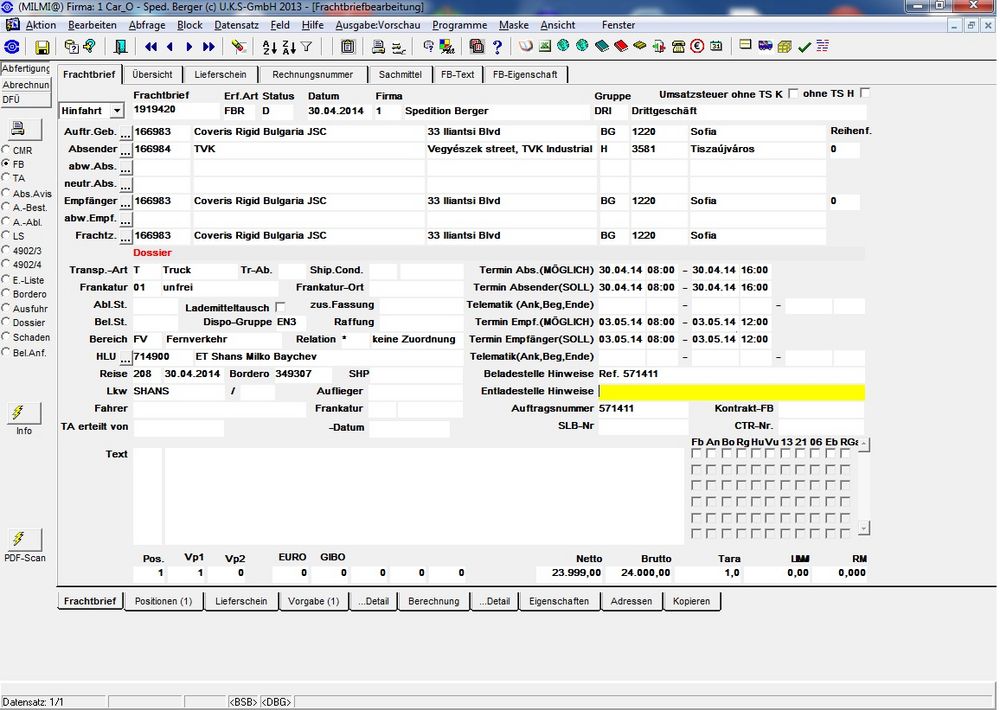Click the filter funnel icon
This screenshot has width=1000, height=710.
[307, 47]
